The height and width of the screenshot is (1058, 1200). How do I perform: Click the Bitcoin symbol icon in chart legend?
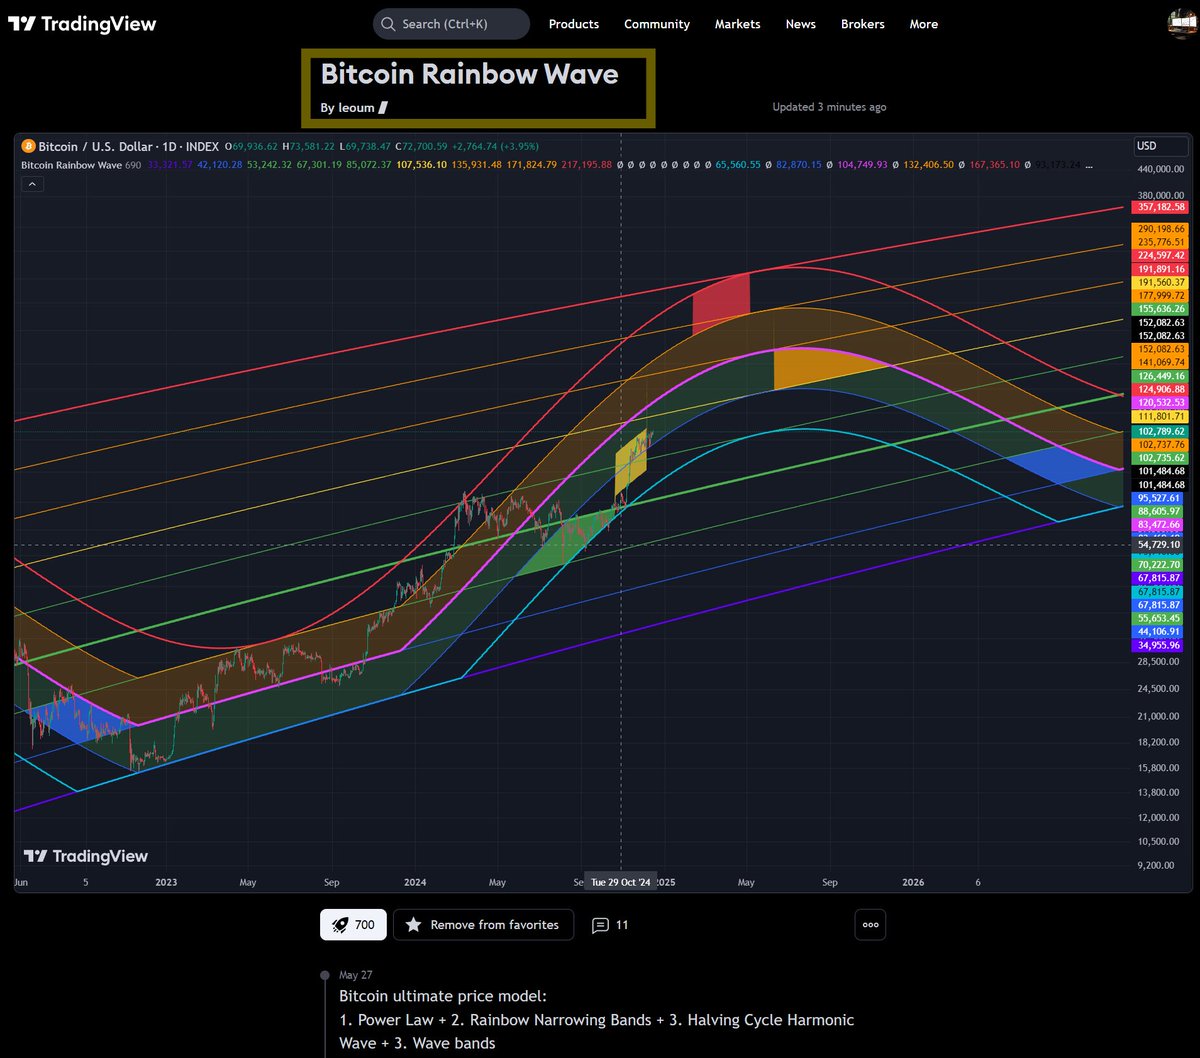tap(28, 146)
